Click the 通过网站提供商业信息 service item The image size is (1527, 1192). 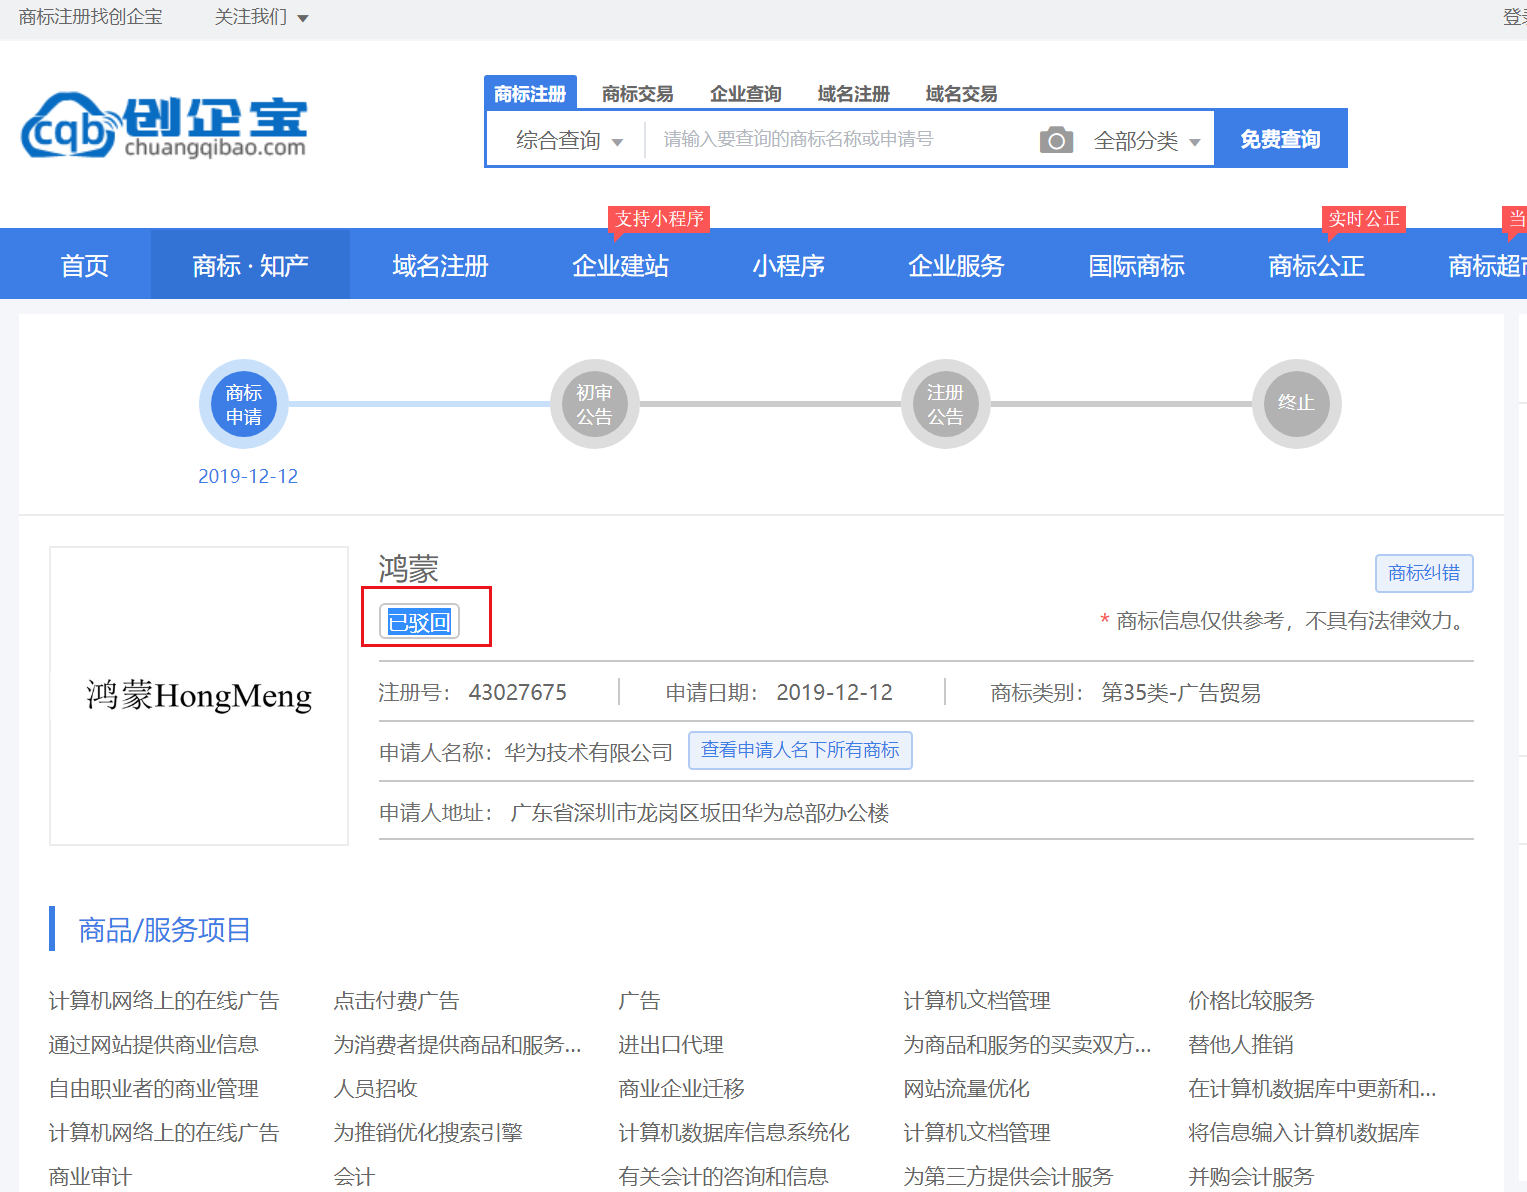154,1044
